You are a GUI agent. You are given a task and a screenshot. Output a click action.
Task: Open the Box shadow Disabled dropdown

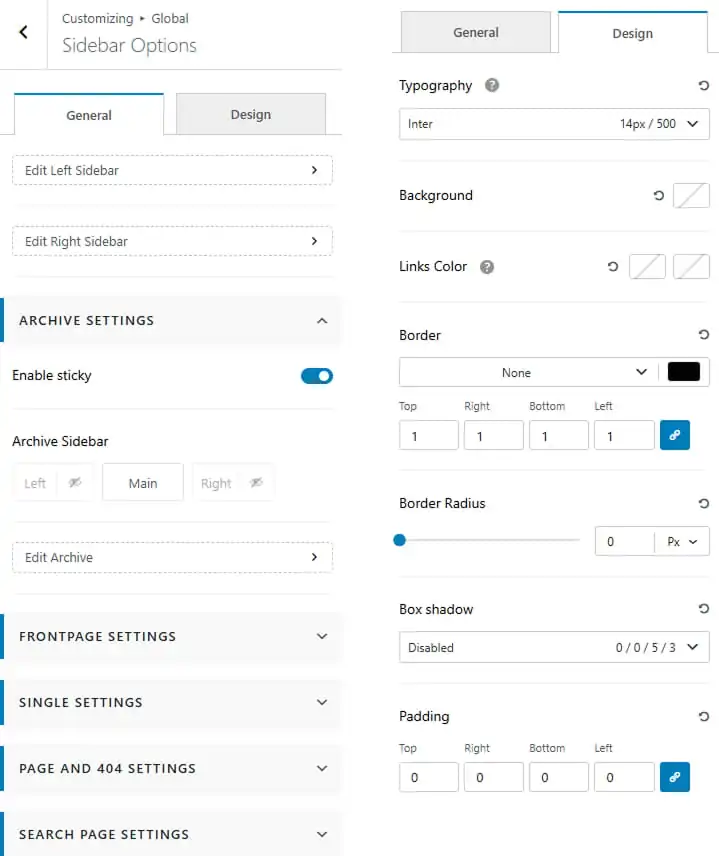tap(554, 647)
